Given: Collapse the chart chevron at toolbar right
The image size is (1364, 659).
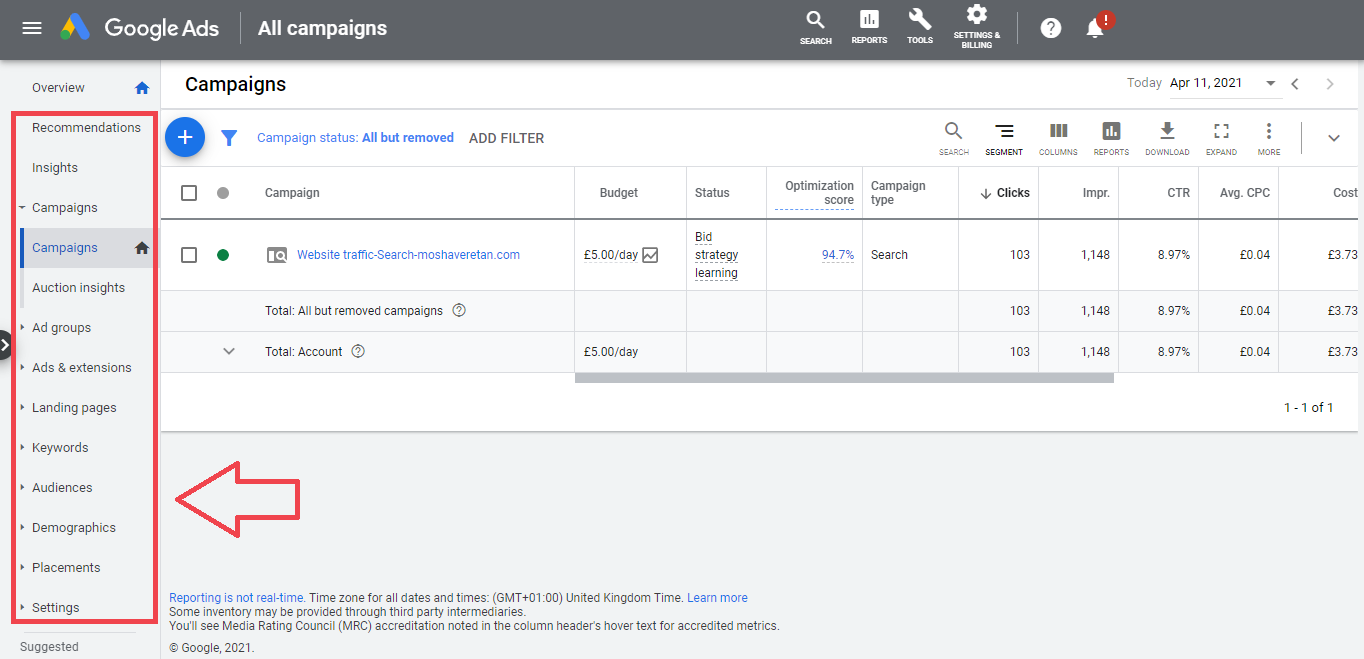Looking at the screenshot, I should (1333, 138).
